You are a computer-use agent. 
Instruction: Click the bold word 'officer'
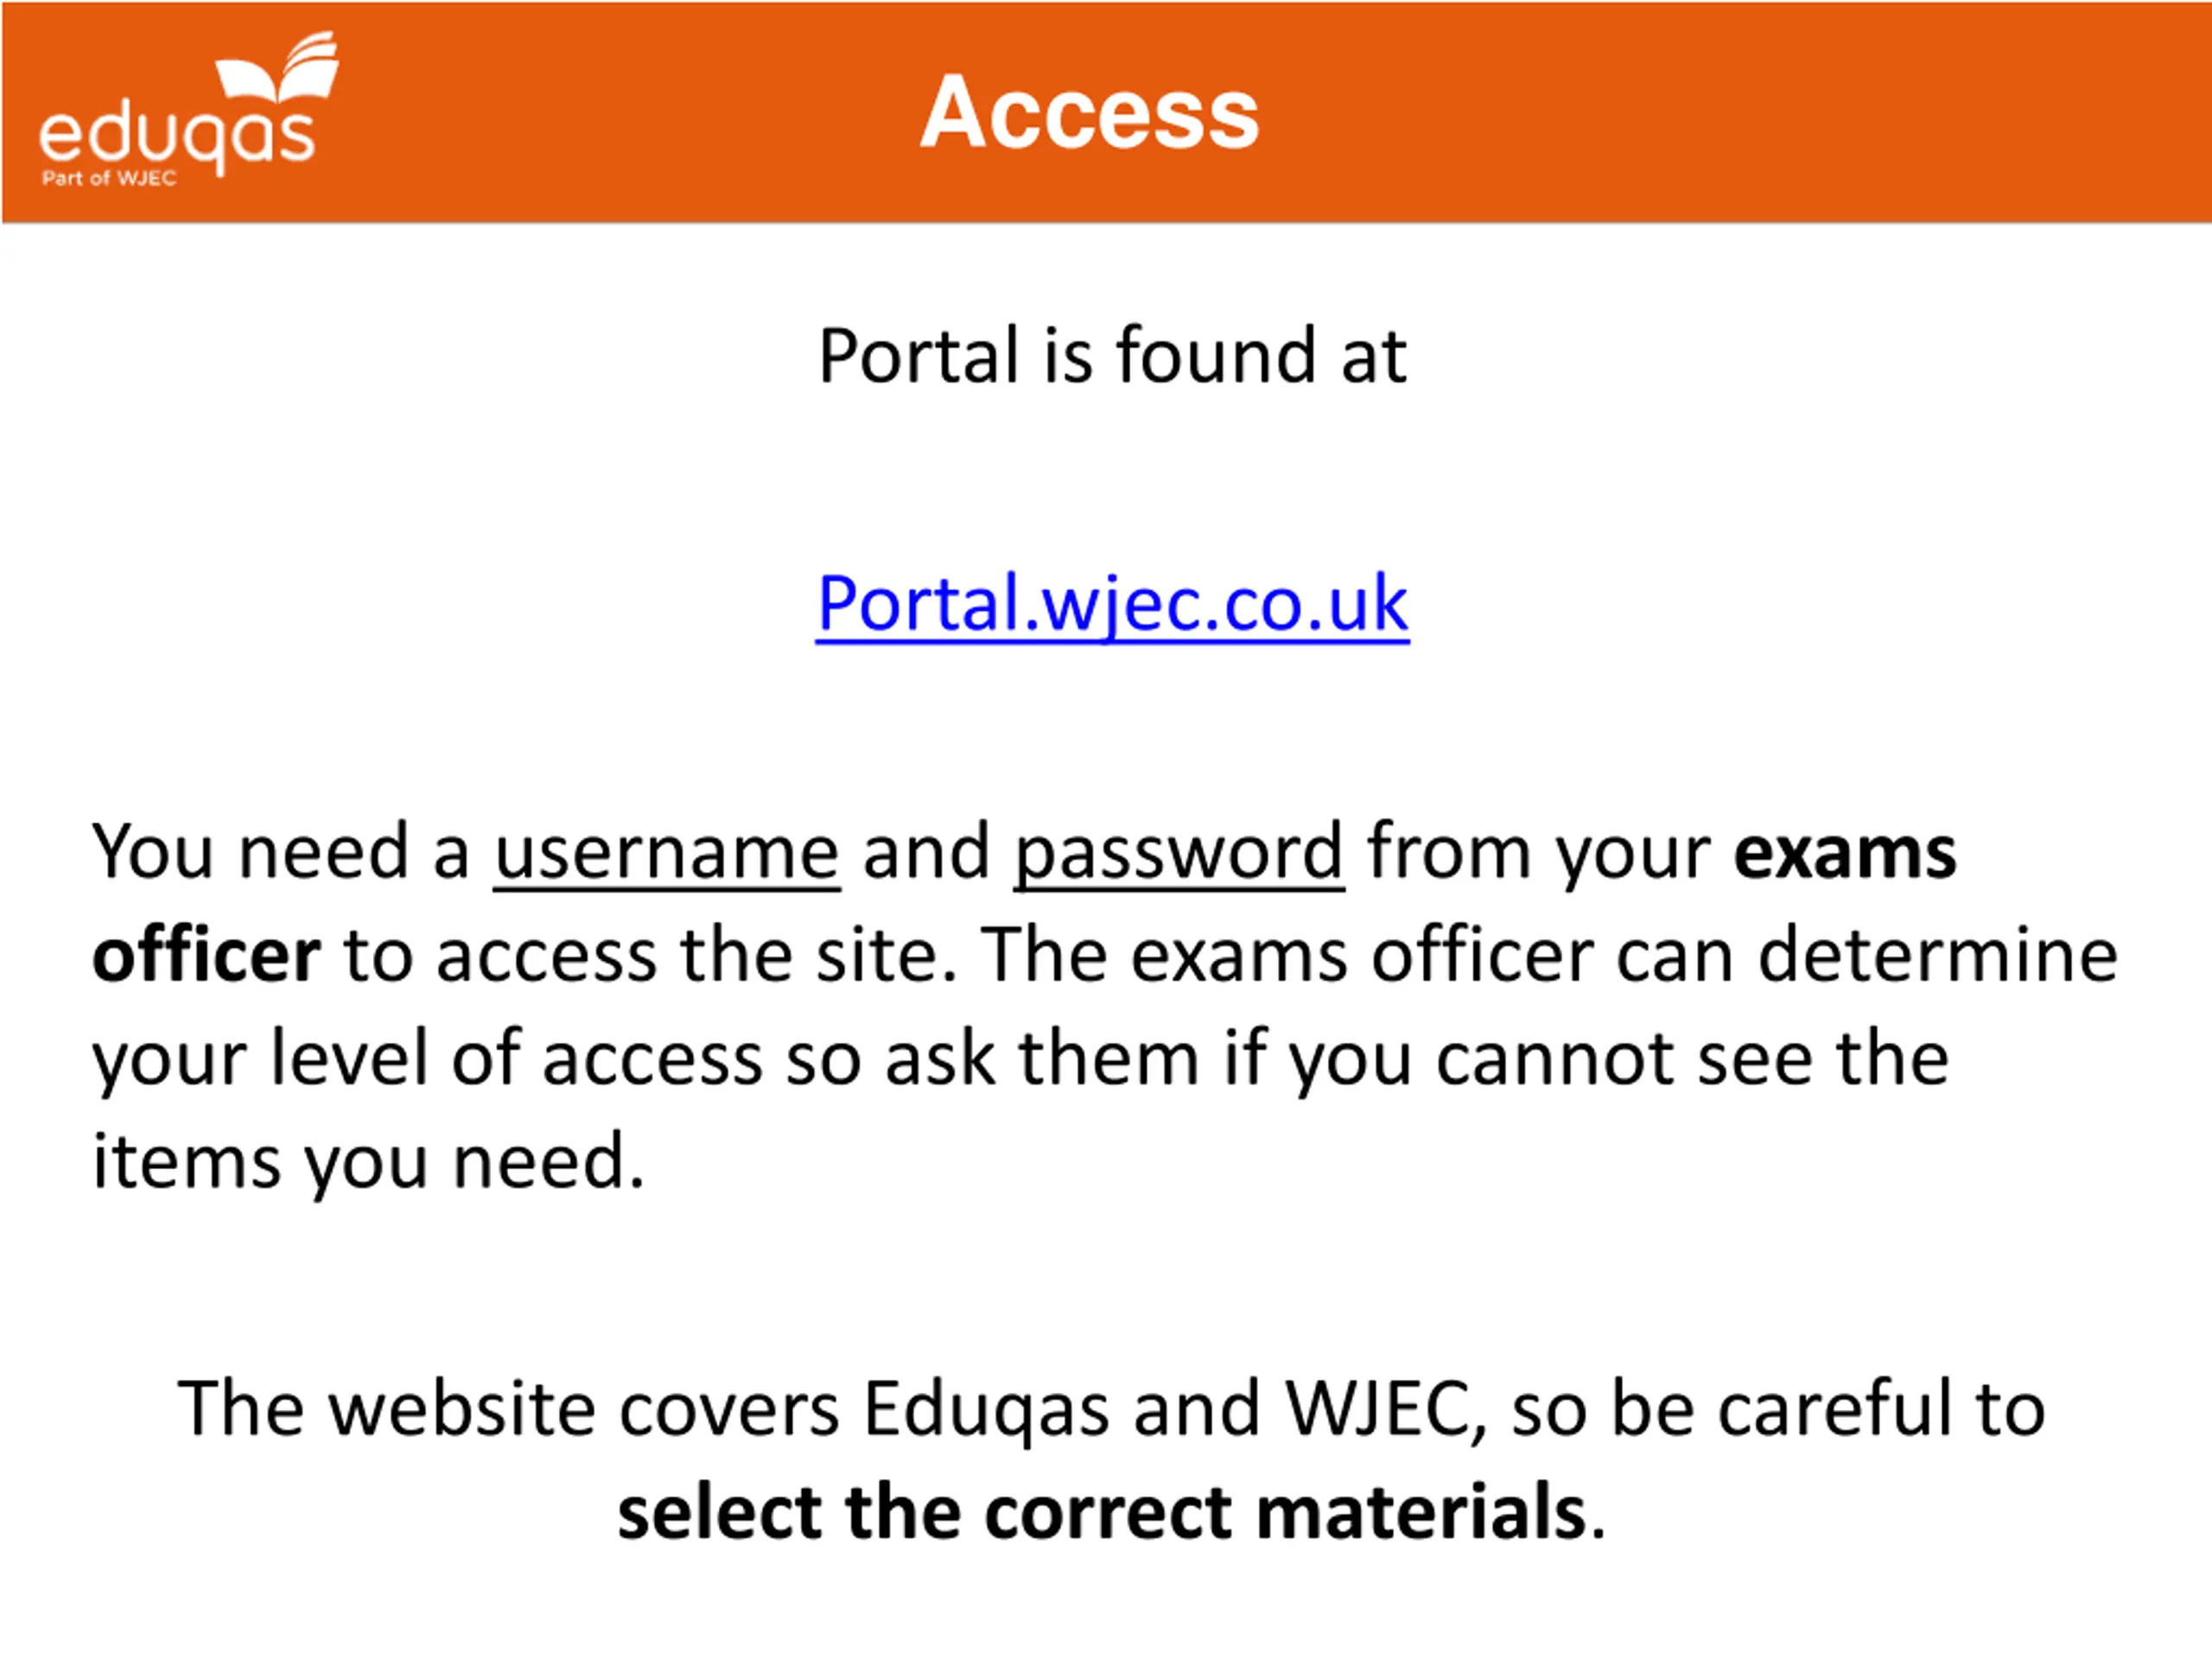206,956
